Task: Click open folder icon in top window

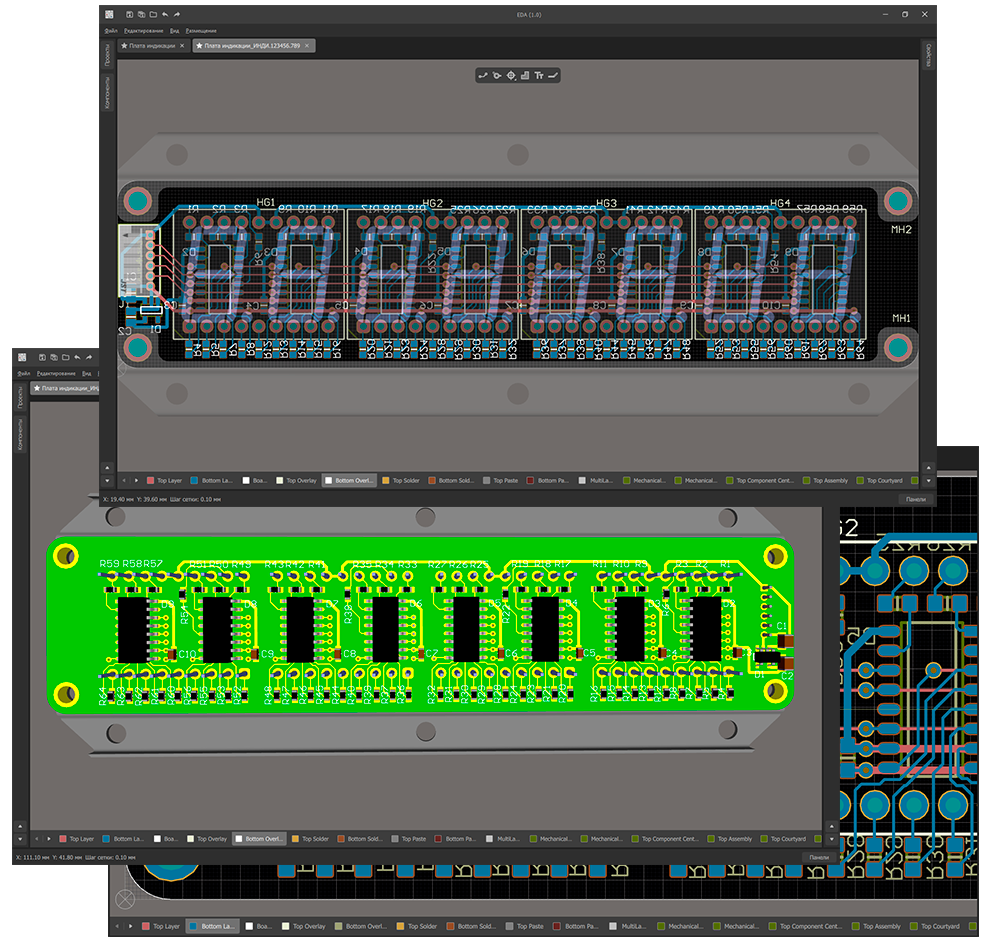Action: tap(152, 15)
